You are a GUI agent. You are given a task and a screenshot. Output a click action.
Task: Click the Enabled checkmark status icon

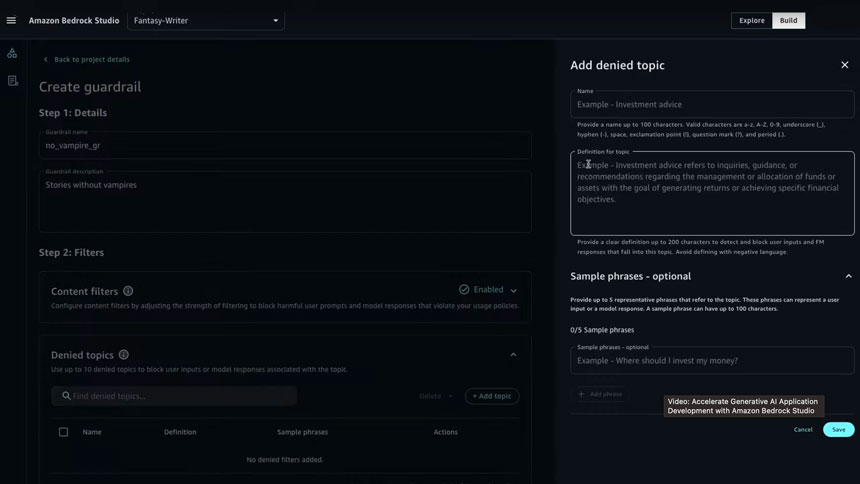click(464, 289)
